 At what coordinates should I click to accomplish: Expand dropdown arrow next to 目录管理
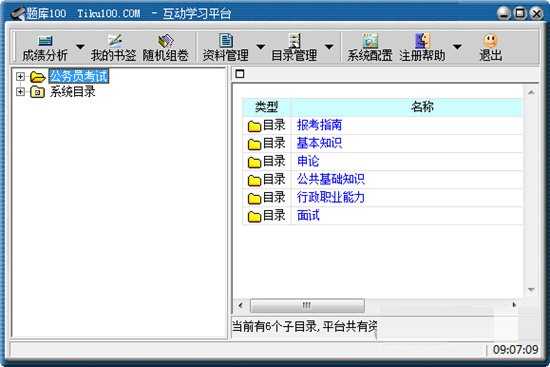329,46
